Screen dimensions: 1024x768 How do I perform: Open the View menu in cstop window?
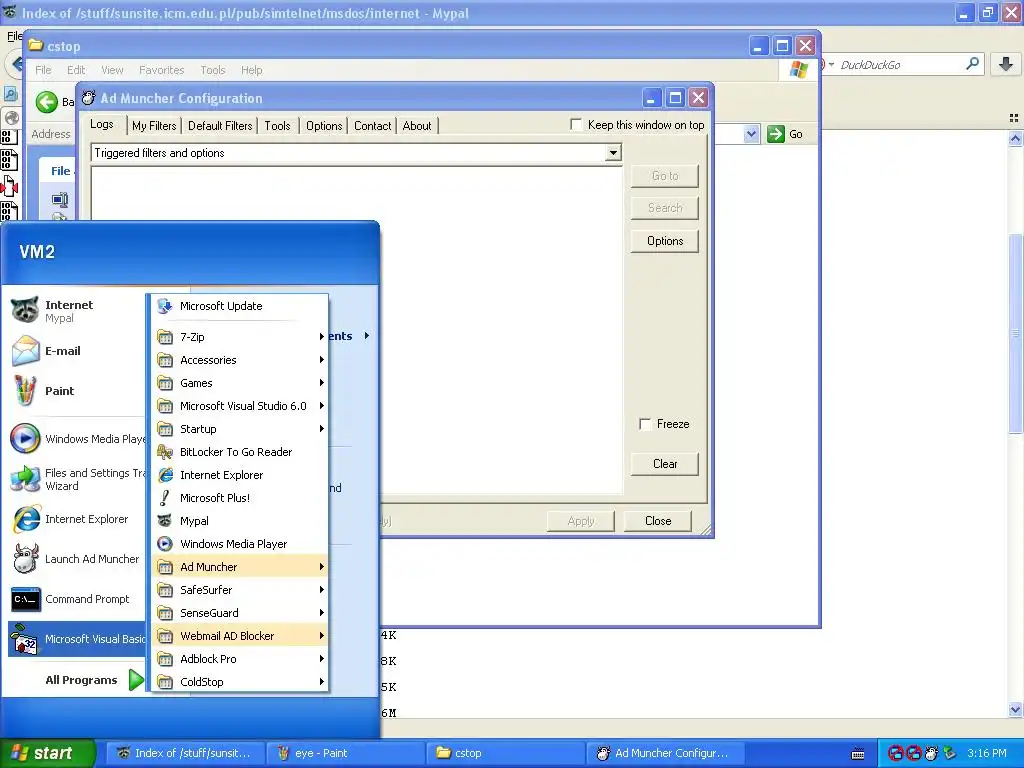[x=112, y=70]
